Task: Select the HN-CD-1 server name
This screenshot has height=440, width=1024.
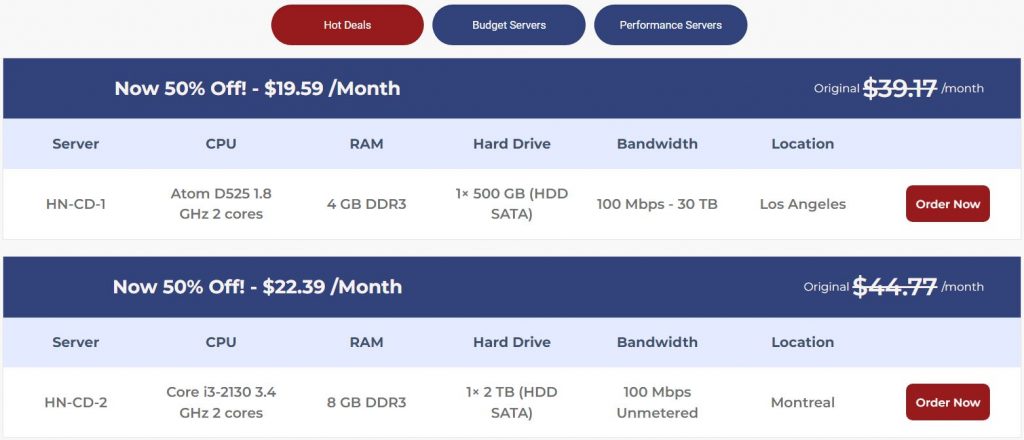Action: coord(76,204)
